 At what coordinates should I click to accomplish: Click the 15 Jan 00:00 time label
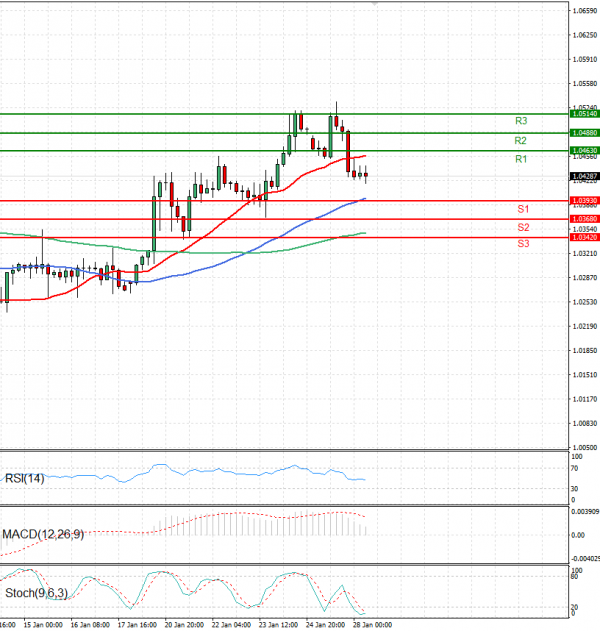point(43,625)
